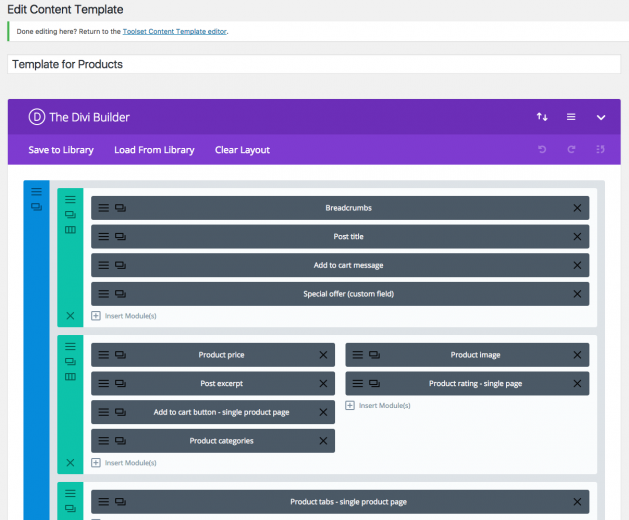Open Post excerpt module settings icon
The width and height of the screenshot is (629, 520).
(x=103, y=383)
